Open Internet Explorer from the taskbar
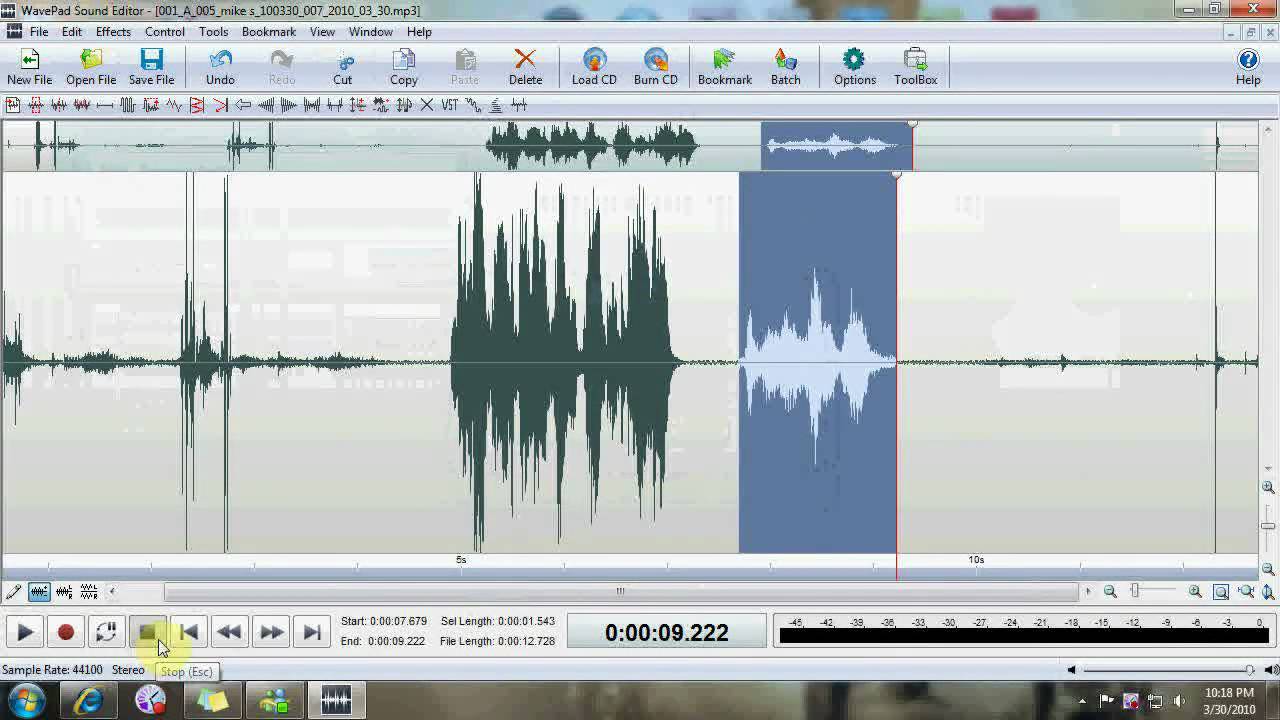 [x=89, y=701]
